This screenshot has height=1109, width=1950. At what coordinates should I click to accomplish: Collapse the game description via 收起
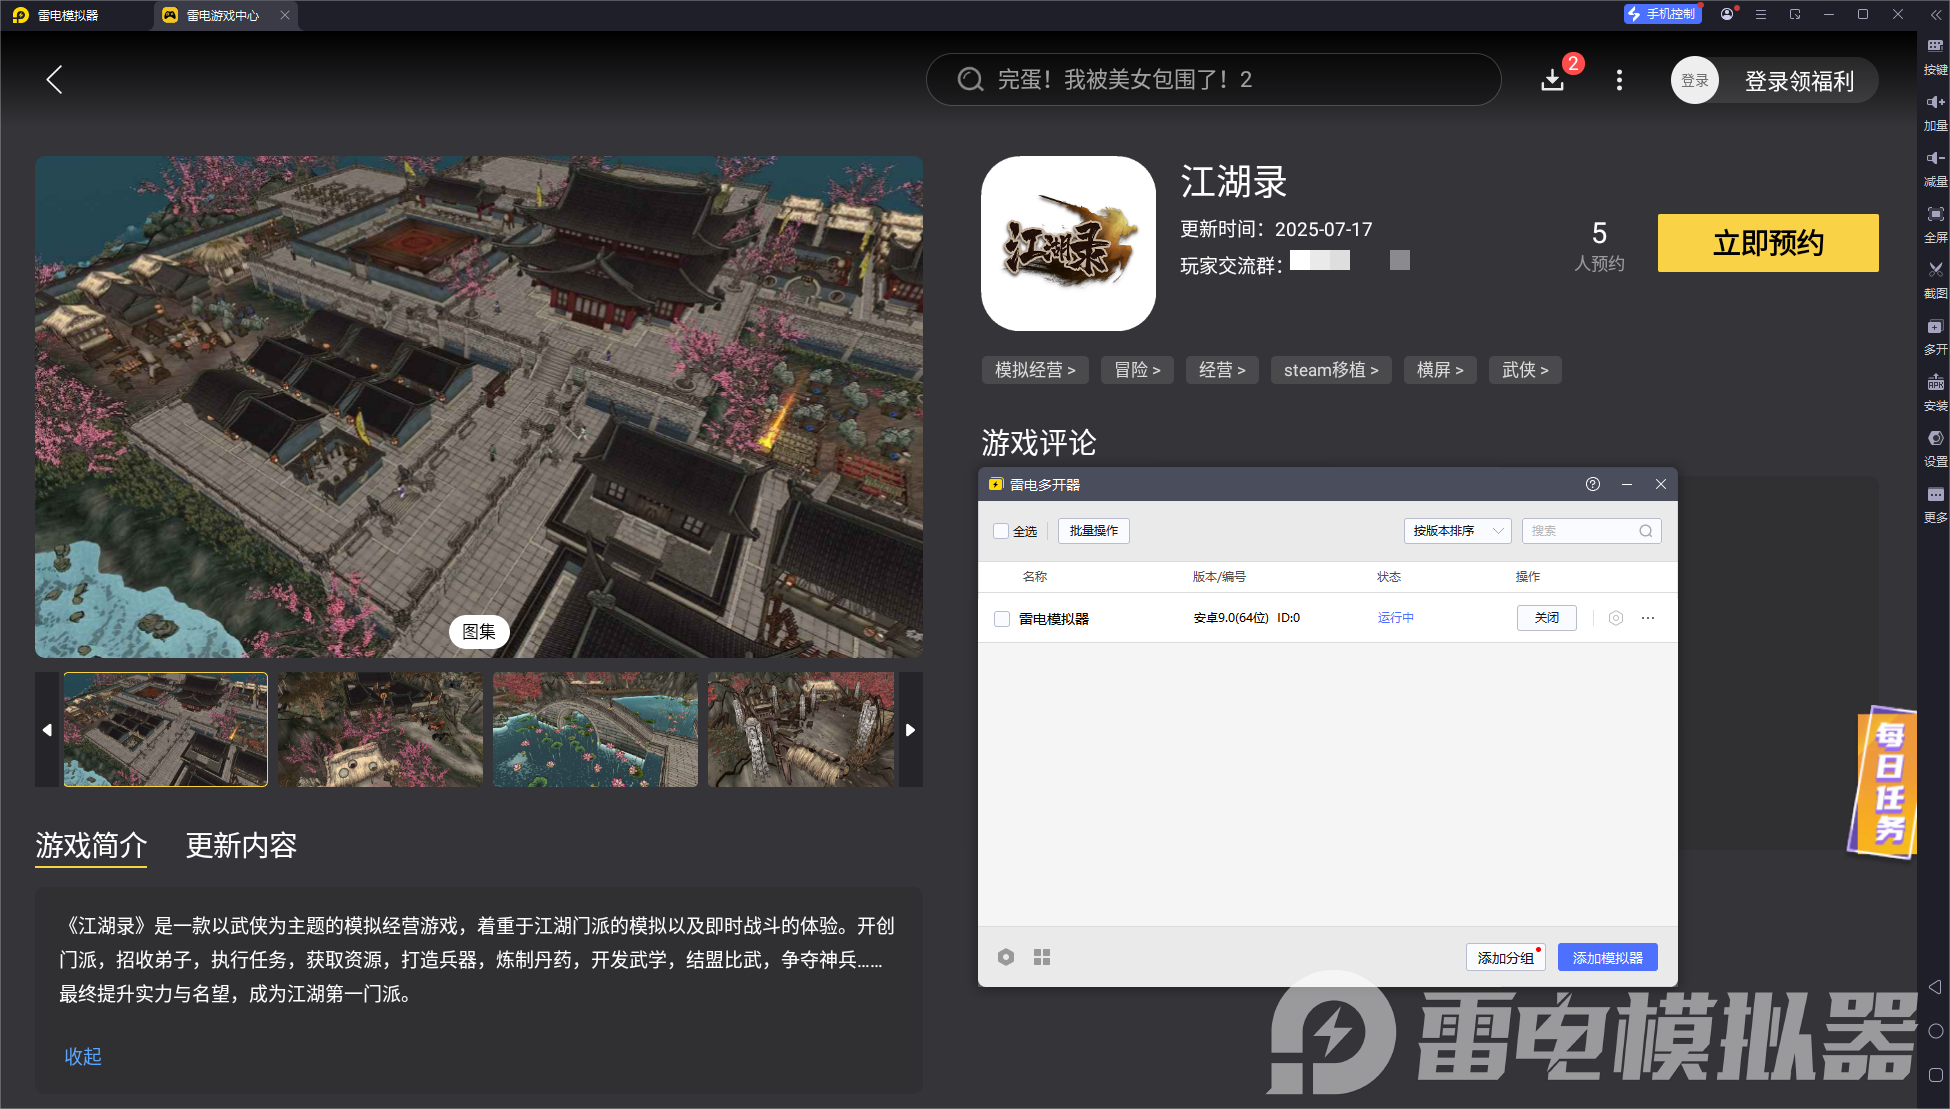[x=82, y=1056]
